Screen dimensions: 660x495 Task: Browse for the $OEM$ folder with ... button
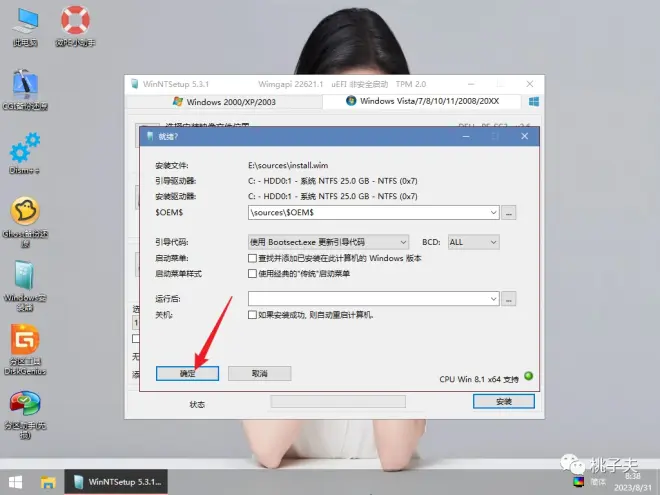(508, 213)
